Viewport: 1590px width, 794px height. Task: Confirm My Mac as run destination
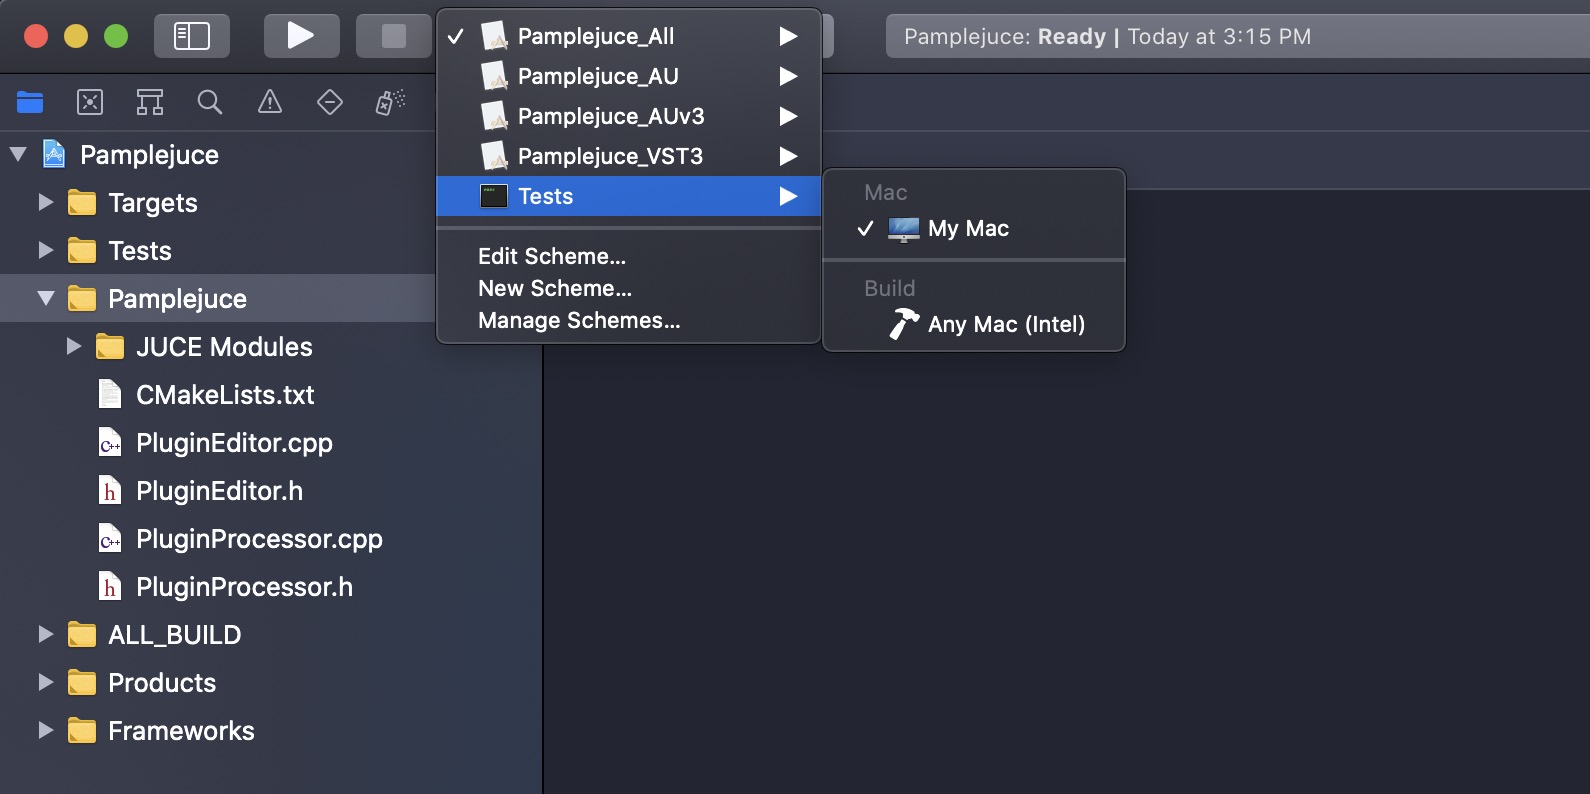coord(965,228)
